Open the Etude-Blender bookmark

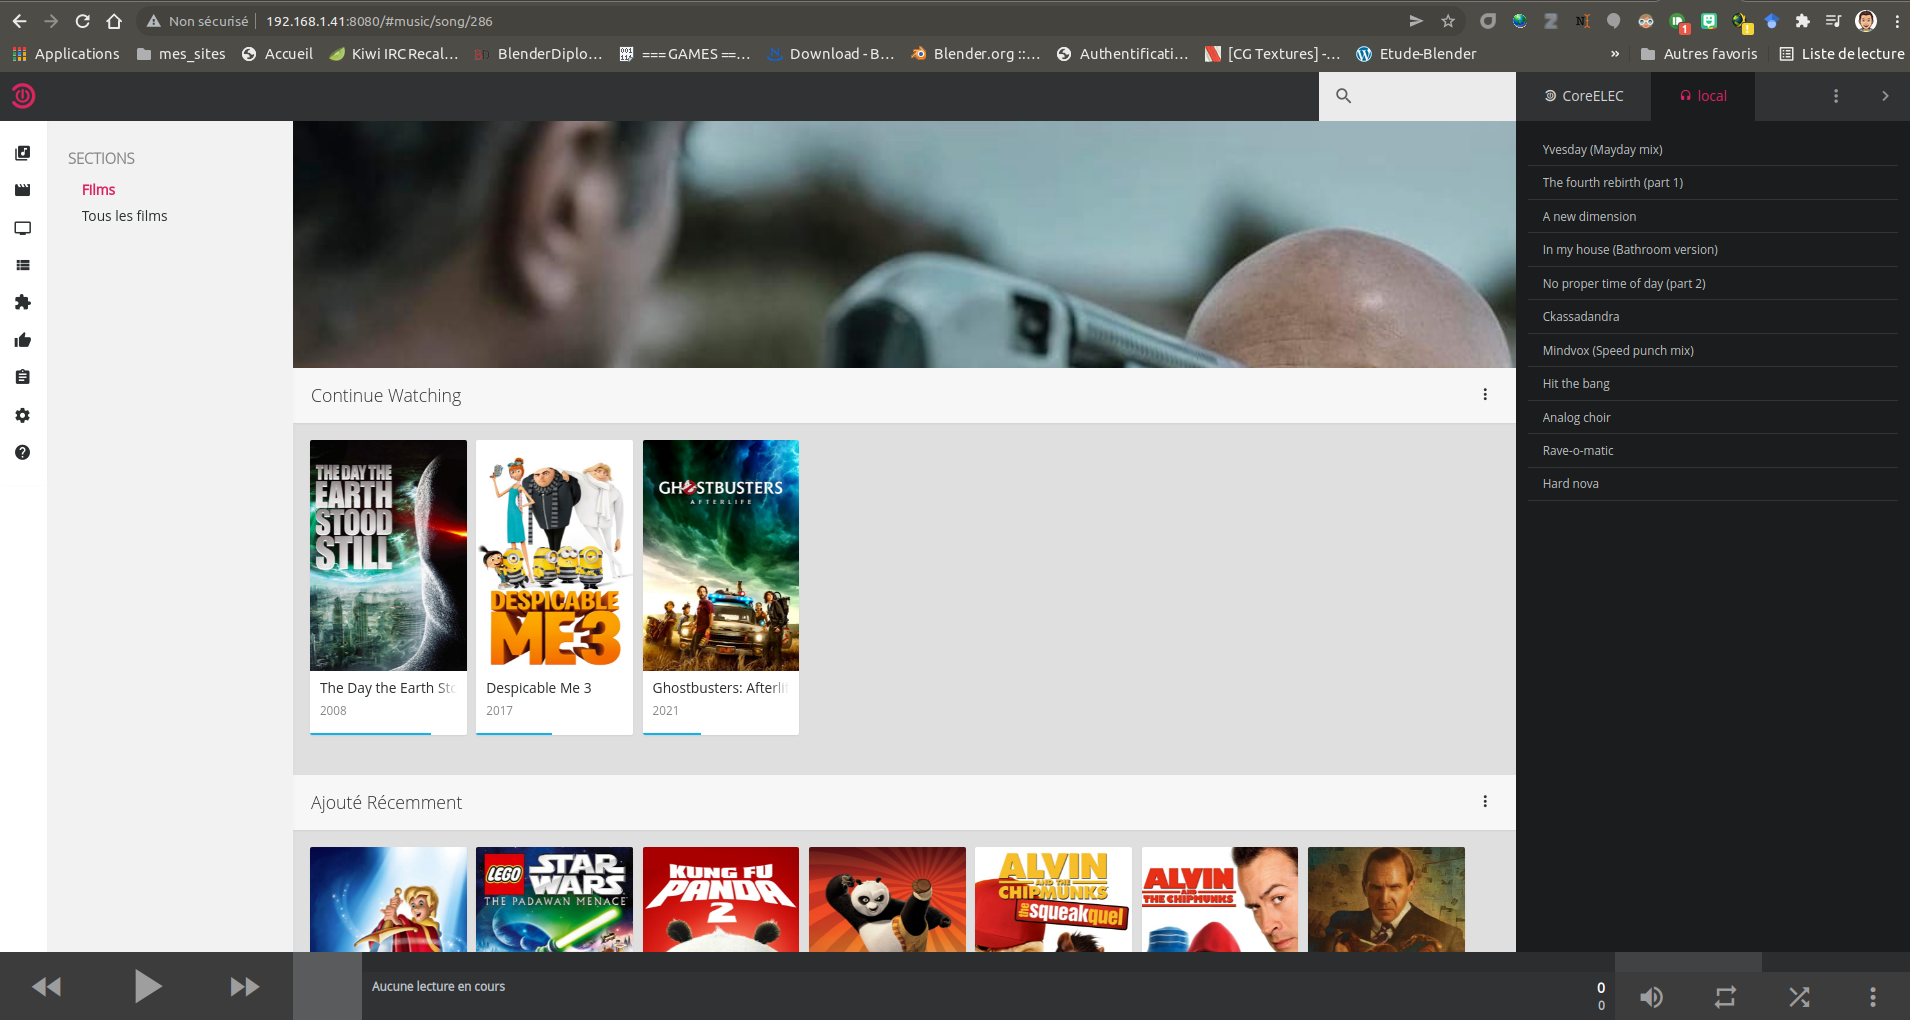tap(1416, 54)
